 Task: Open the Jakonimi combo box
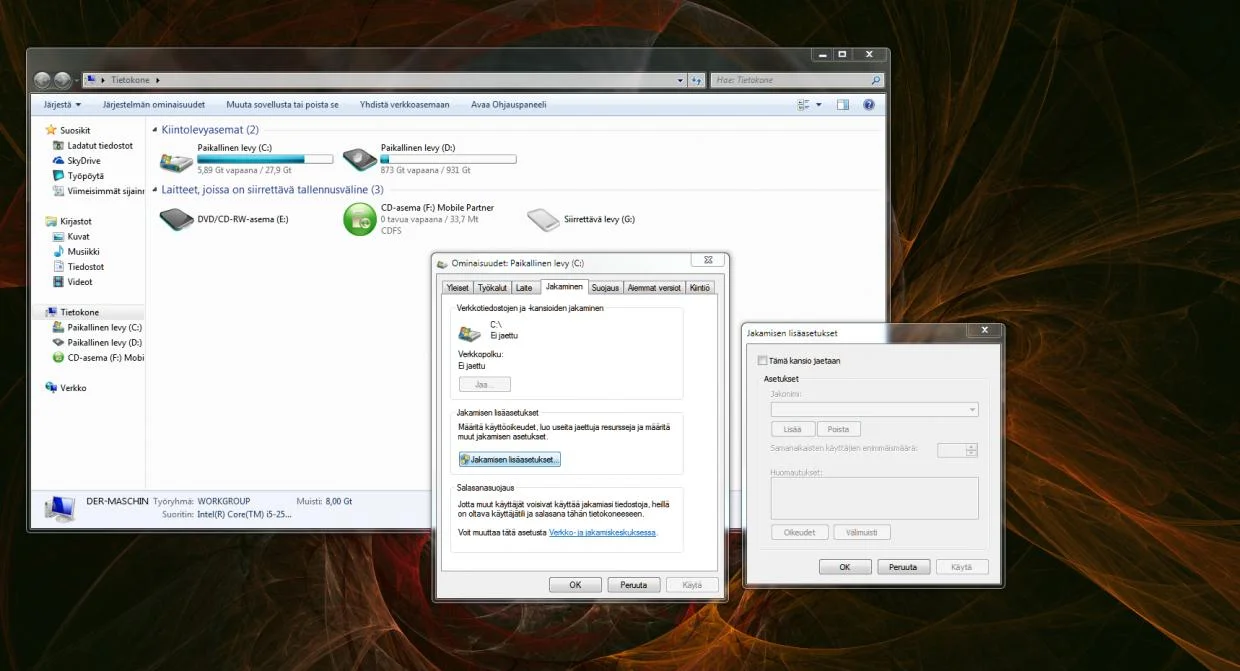coord(874,409)
